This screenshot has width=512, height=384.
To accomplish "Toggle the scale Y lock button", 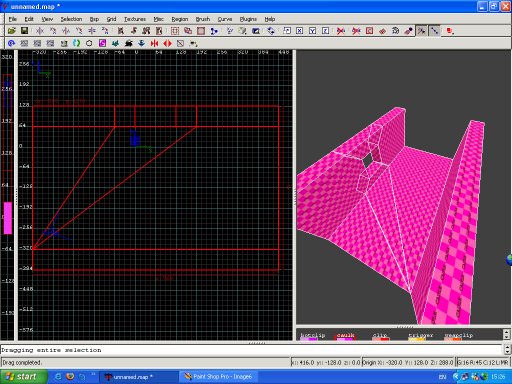I will [x=313, y=31].
